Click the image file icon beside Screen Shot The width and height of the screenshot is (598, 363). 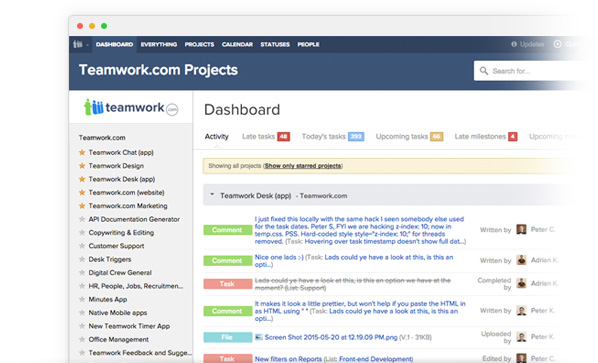[x=259, y=337]
